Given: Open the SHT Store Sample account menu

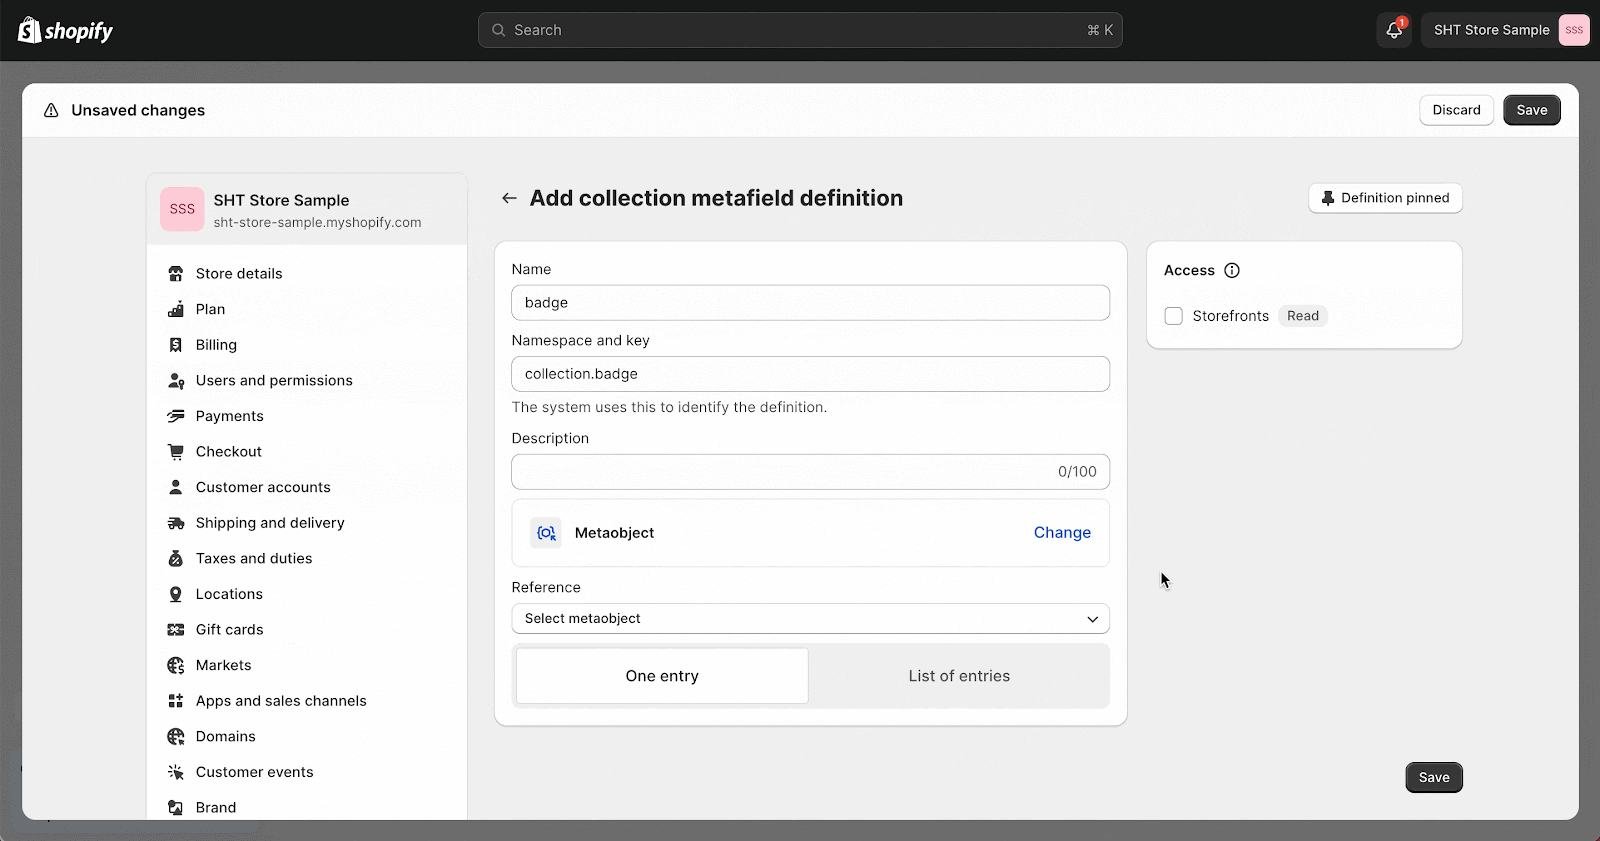Looking at the screenshot, I should 1505,30.
